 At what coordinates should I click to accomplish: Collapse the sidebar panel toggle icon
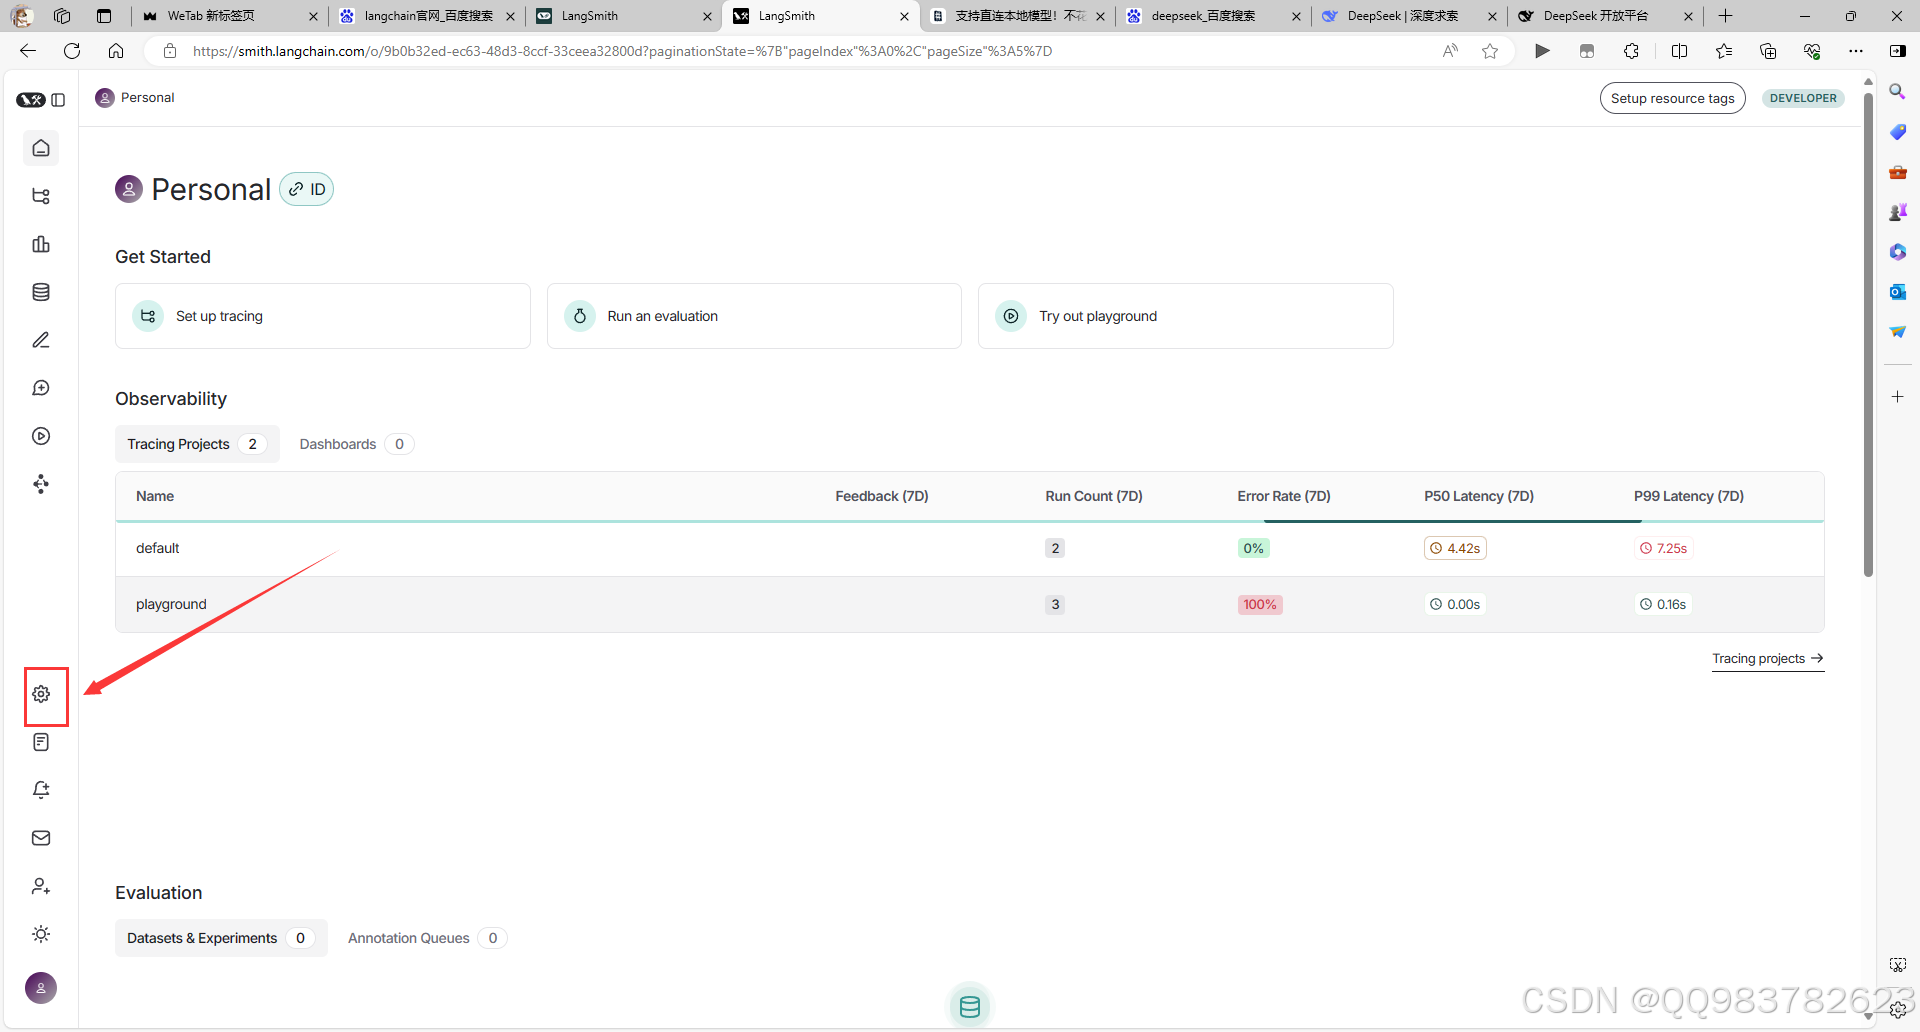pyautogui.click(x=59, y=100)
